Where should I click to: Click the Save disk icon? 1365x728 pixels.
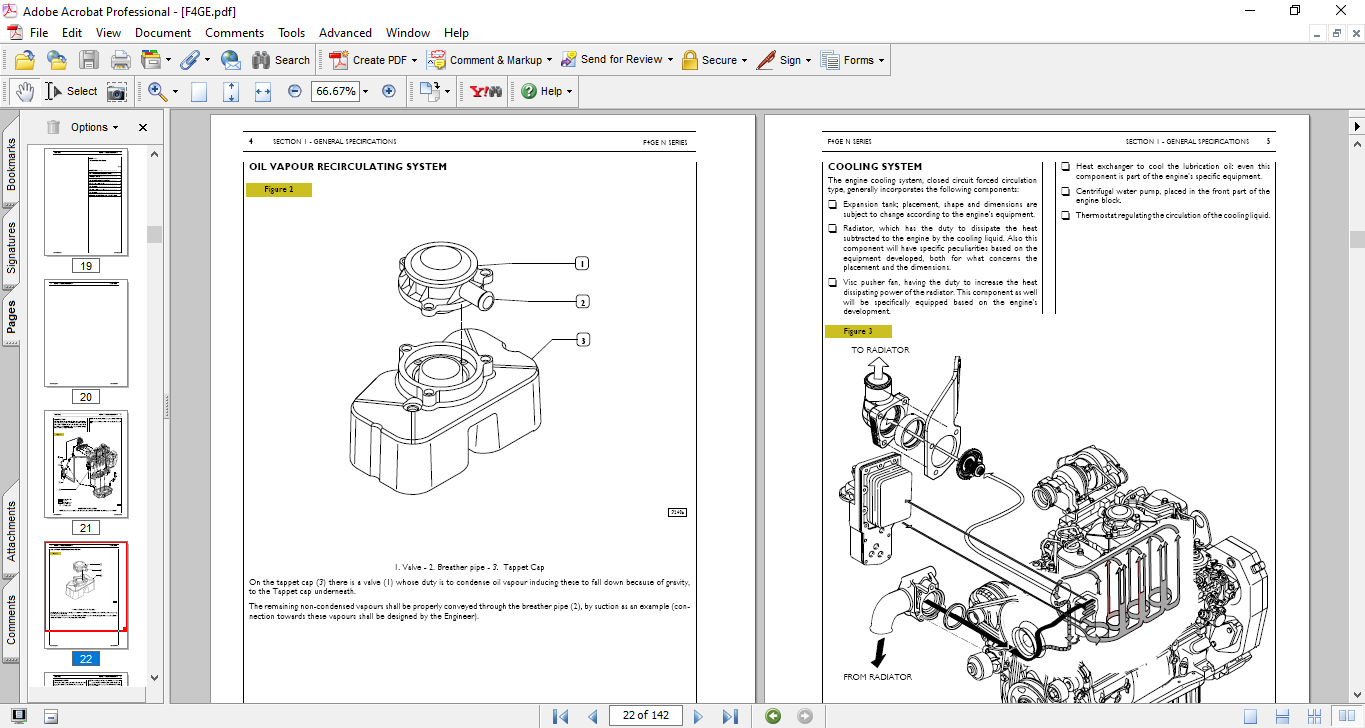[x=89, y=60]
